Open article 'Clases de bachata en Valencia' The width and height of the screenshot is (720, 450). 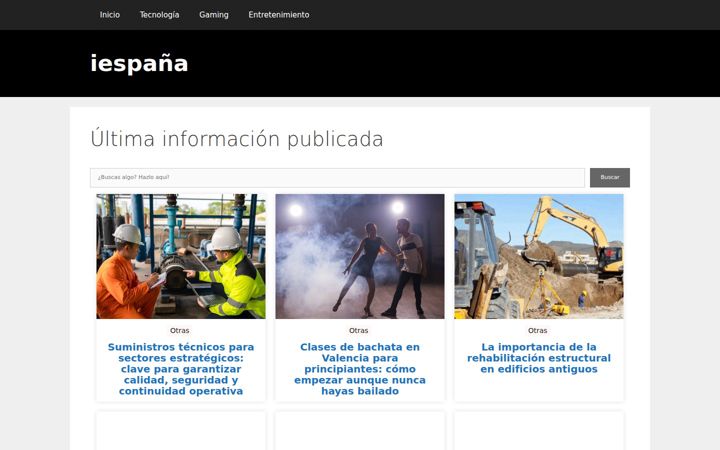360,369
